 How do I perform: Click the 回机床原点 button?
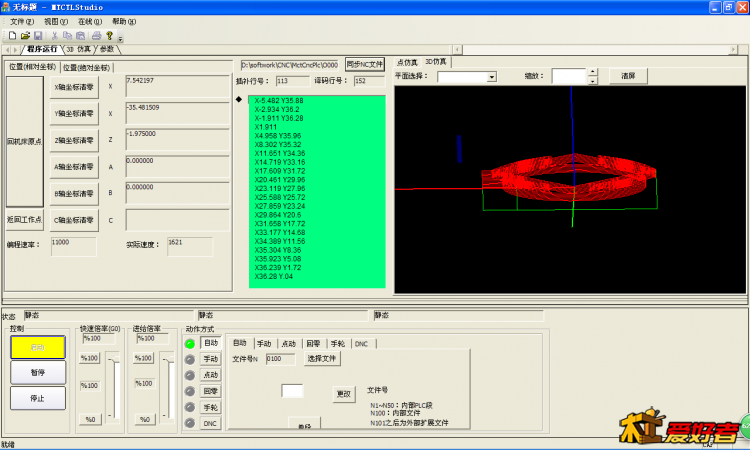pyautogui.click(x=24, y=142)
